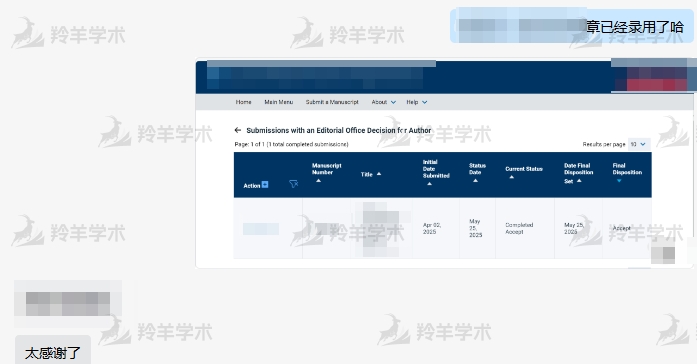Open Main Menu in navigation bar
This screenshot has width=697, height=364.
pyautogui.click(x=279, y=102)
